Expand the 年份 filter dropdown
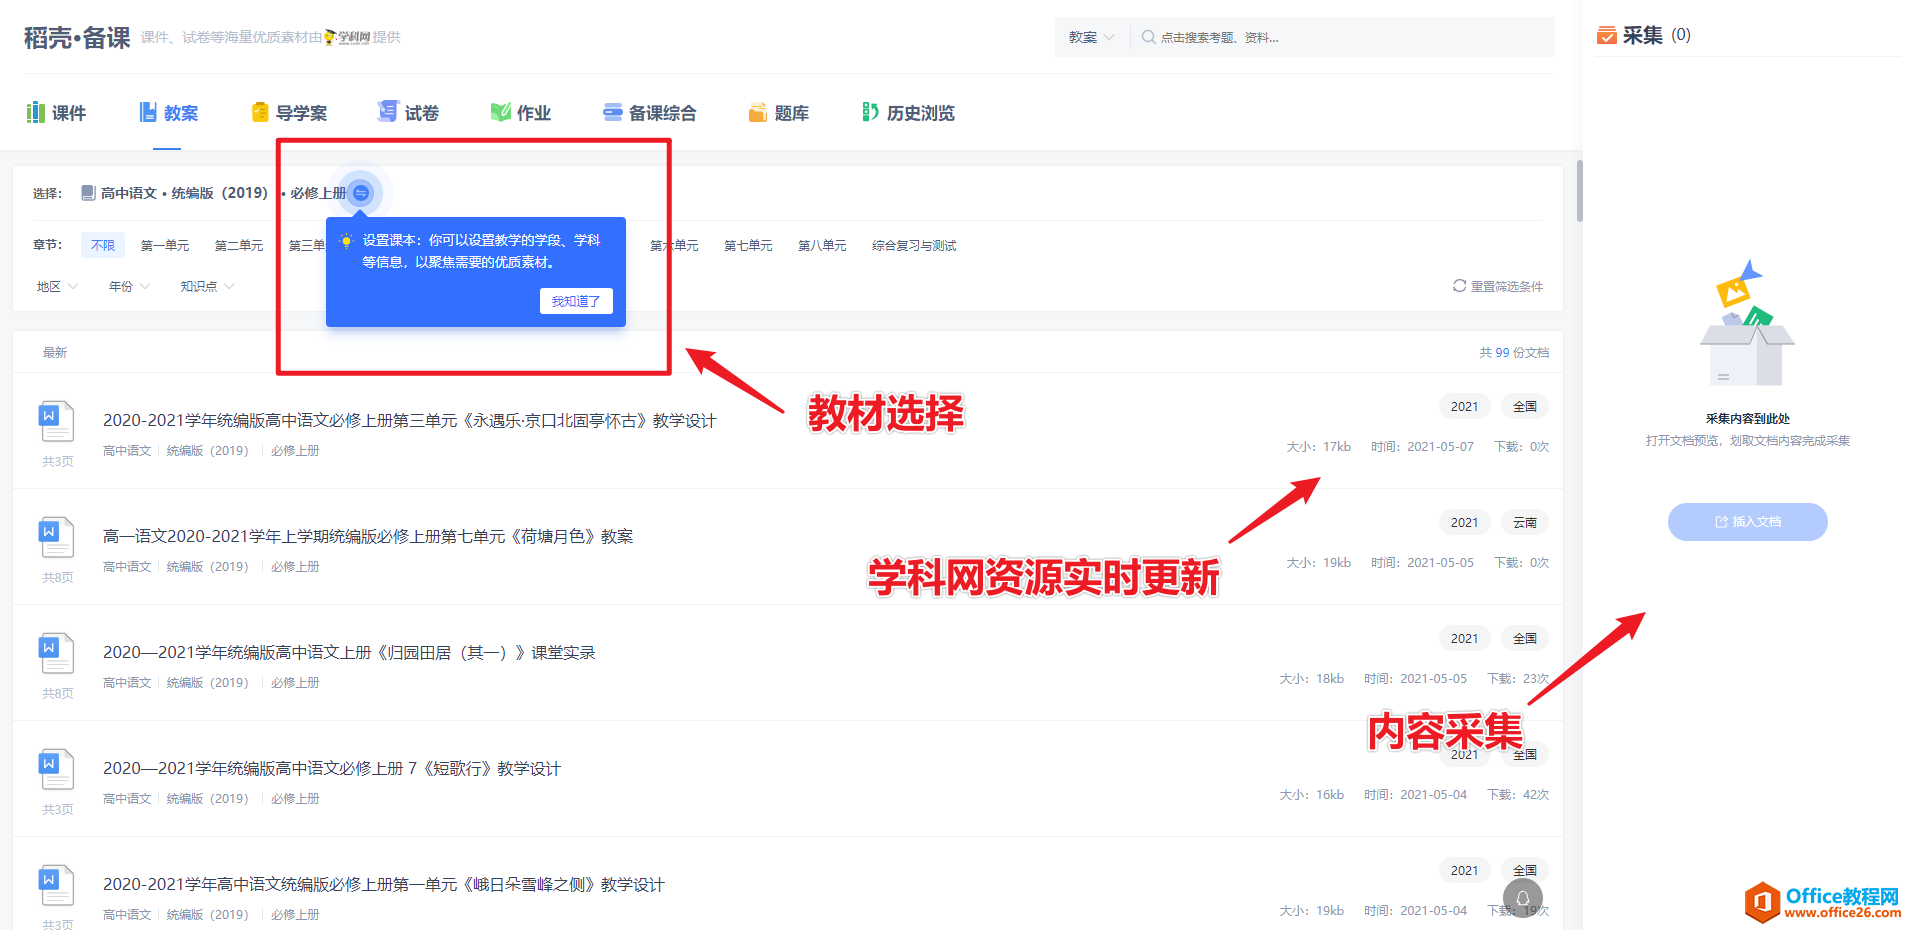 point(129,286)
